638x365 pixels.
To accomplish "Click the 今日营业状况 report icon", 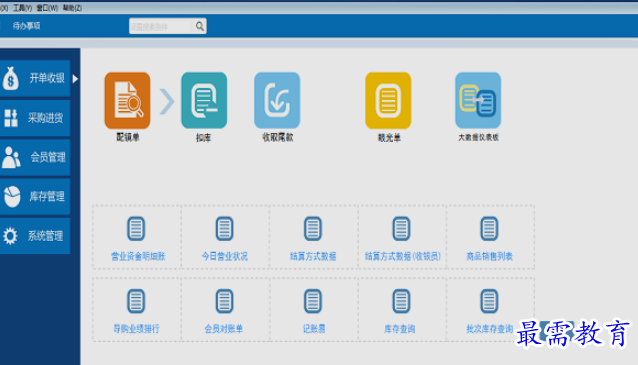I will click(224, 229).
